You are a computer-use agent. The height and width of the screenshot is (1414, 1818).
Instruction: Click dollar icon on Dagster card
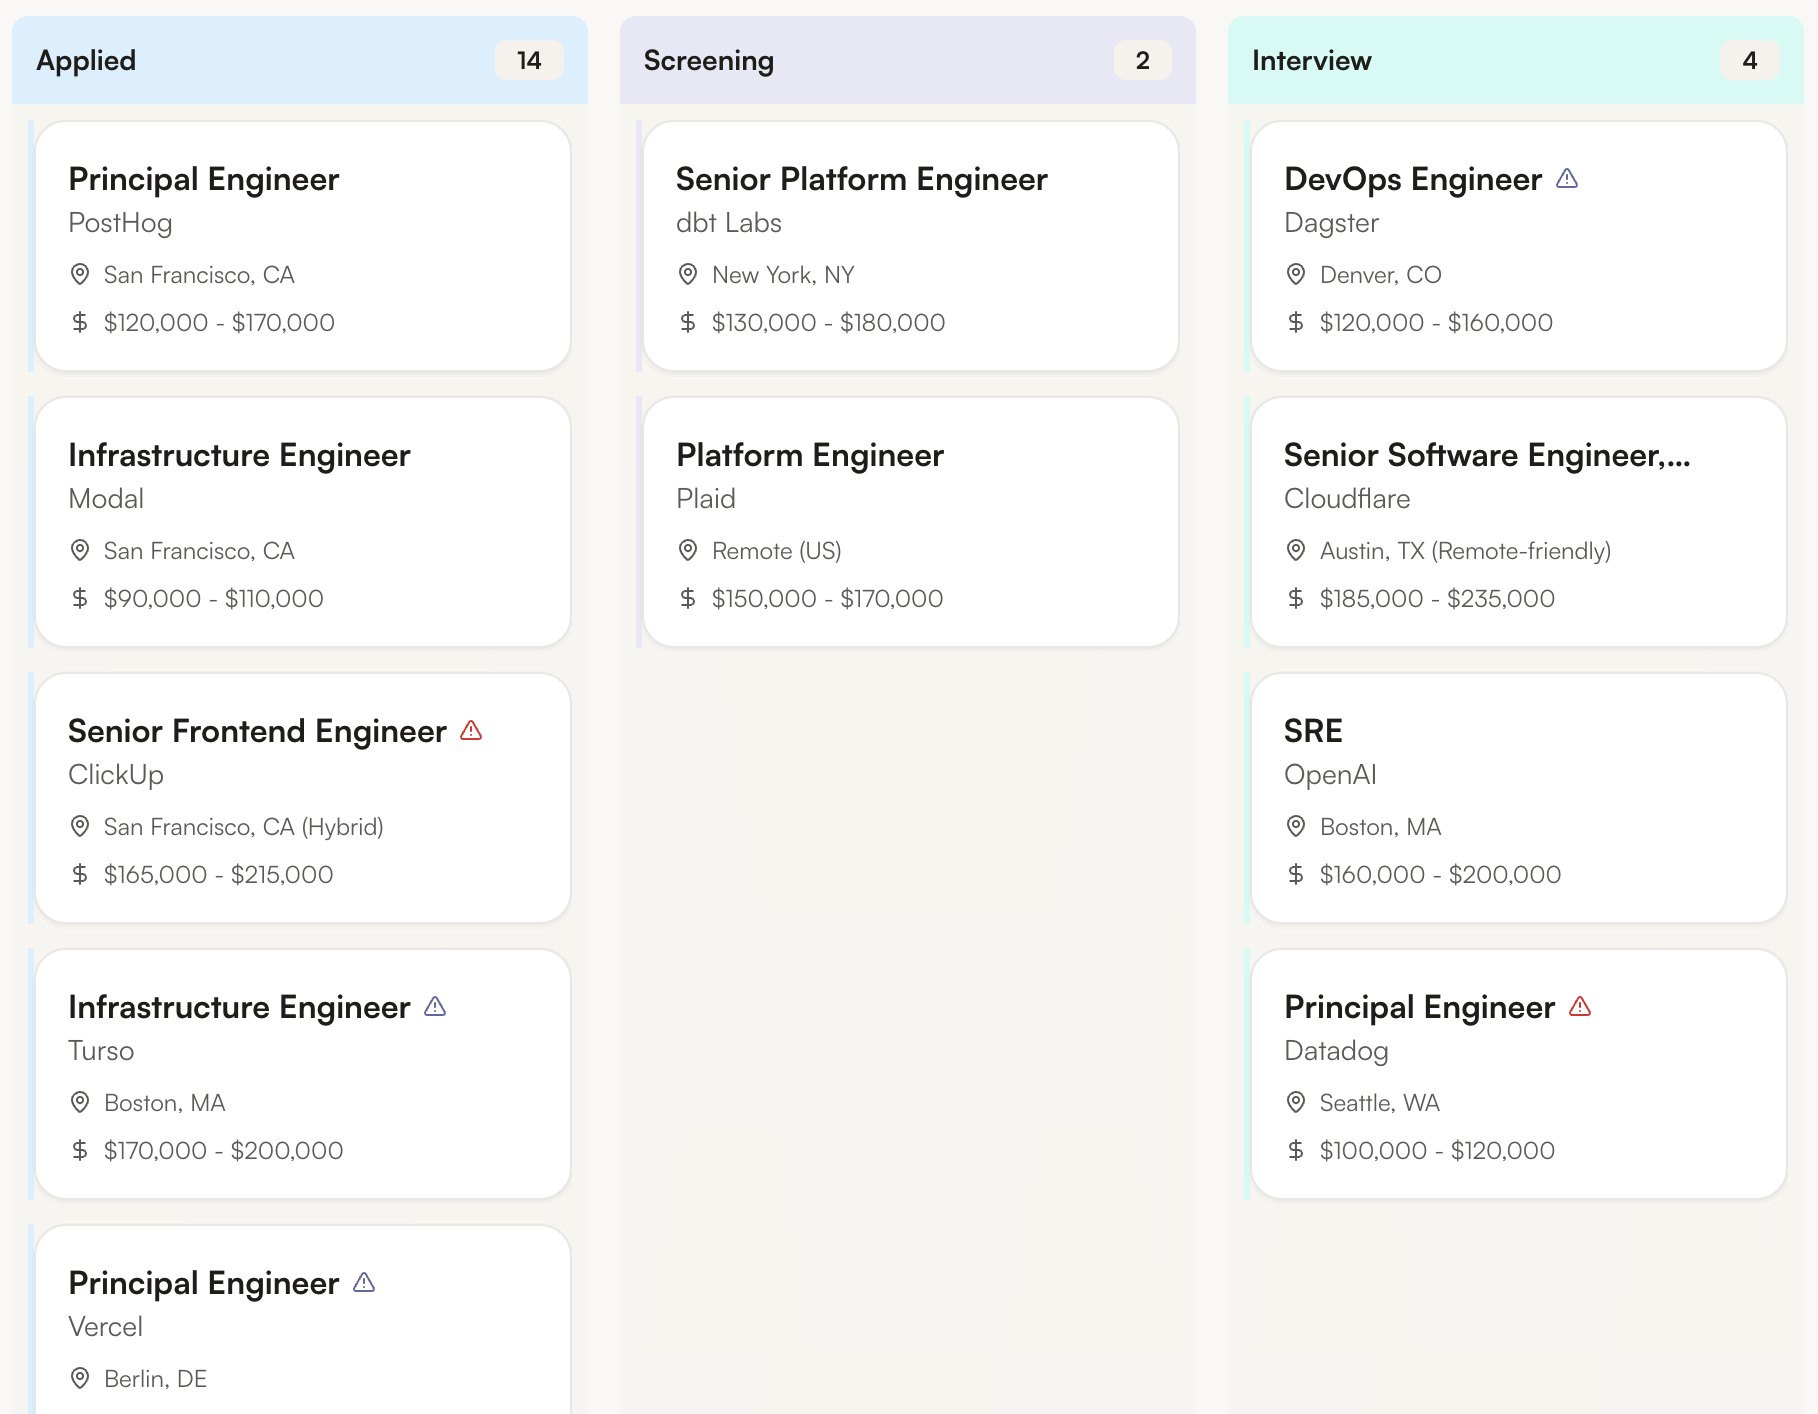point(1296,322)
